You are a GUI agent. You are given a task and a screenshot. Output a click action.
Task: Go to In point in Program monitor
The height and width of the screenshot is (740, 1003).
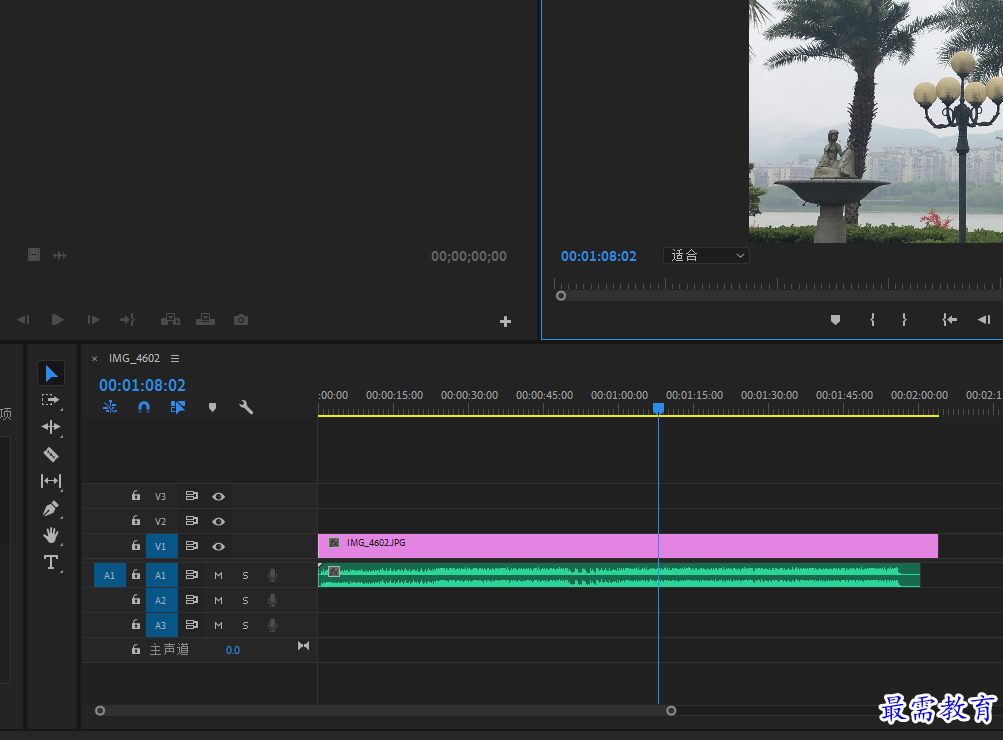point(949,319)
